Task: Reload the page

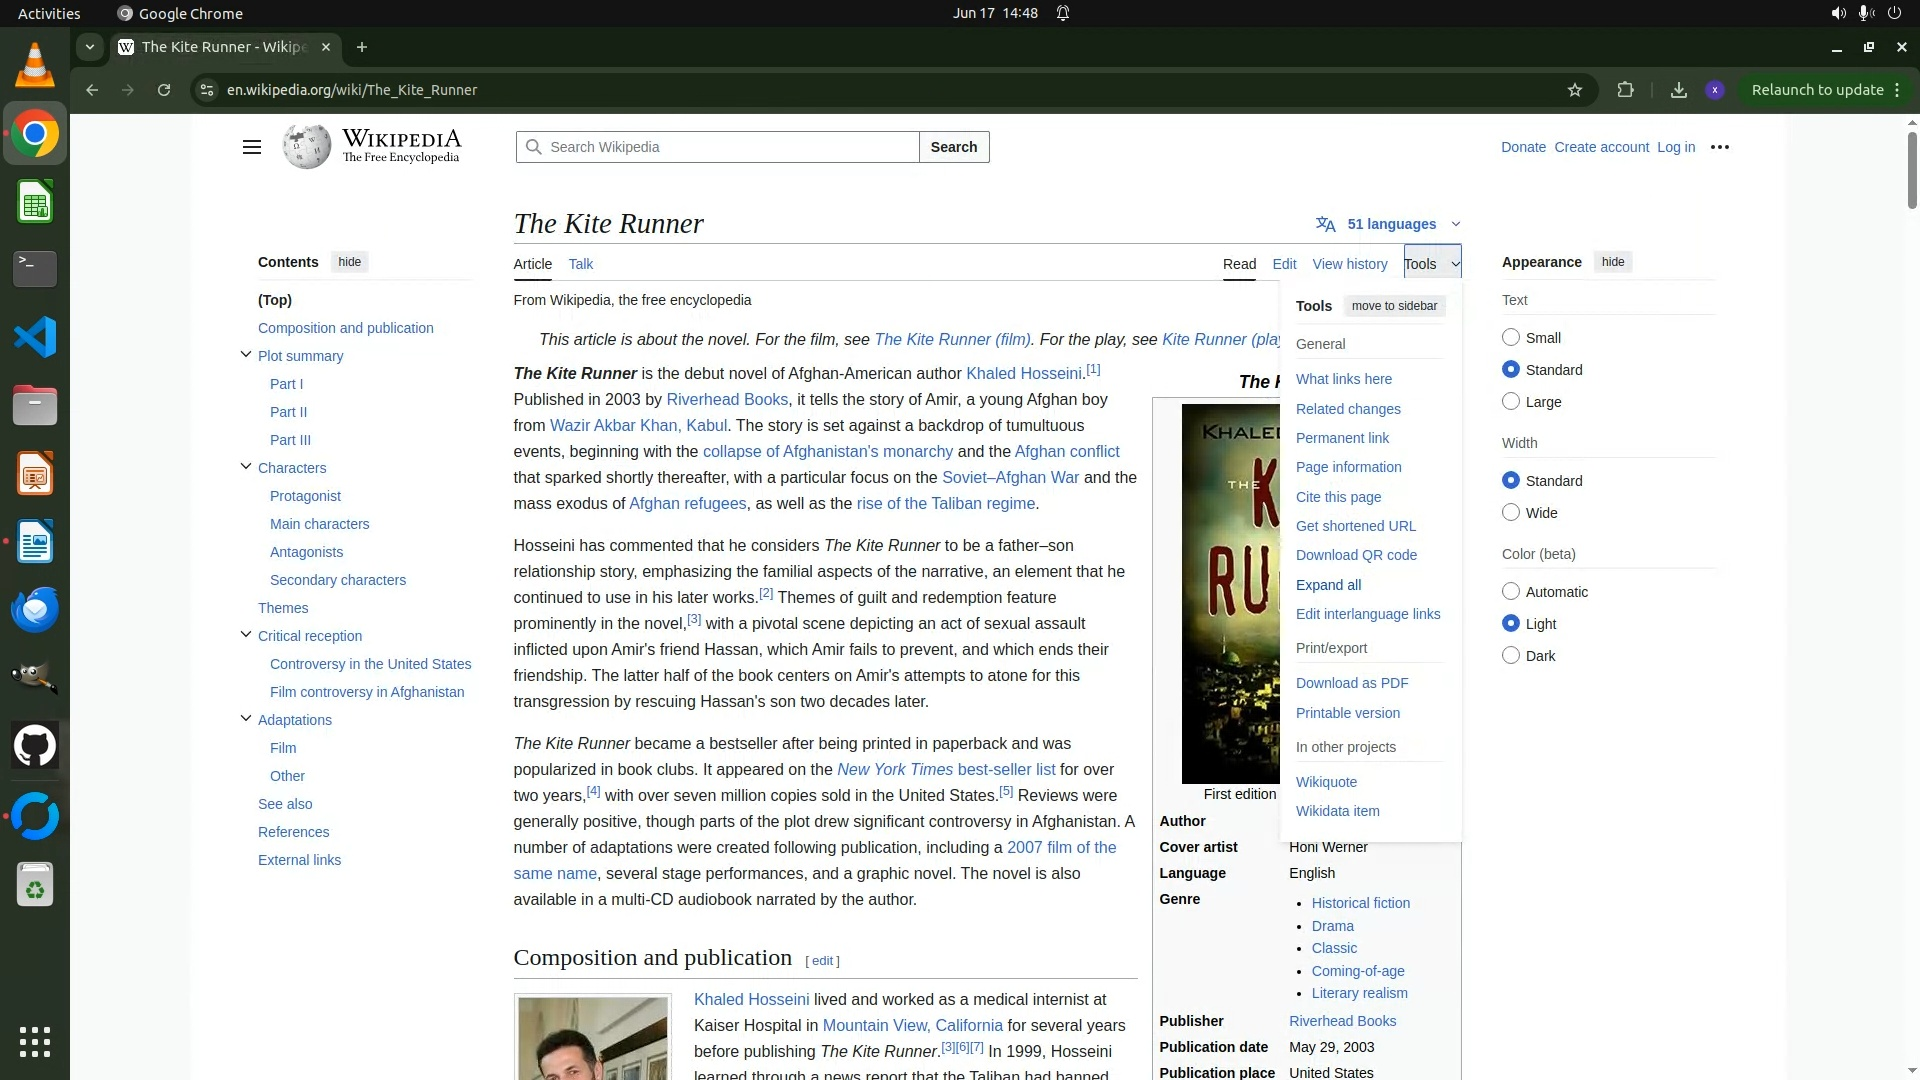Action: [164, 90]
